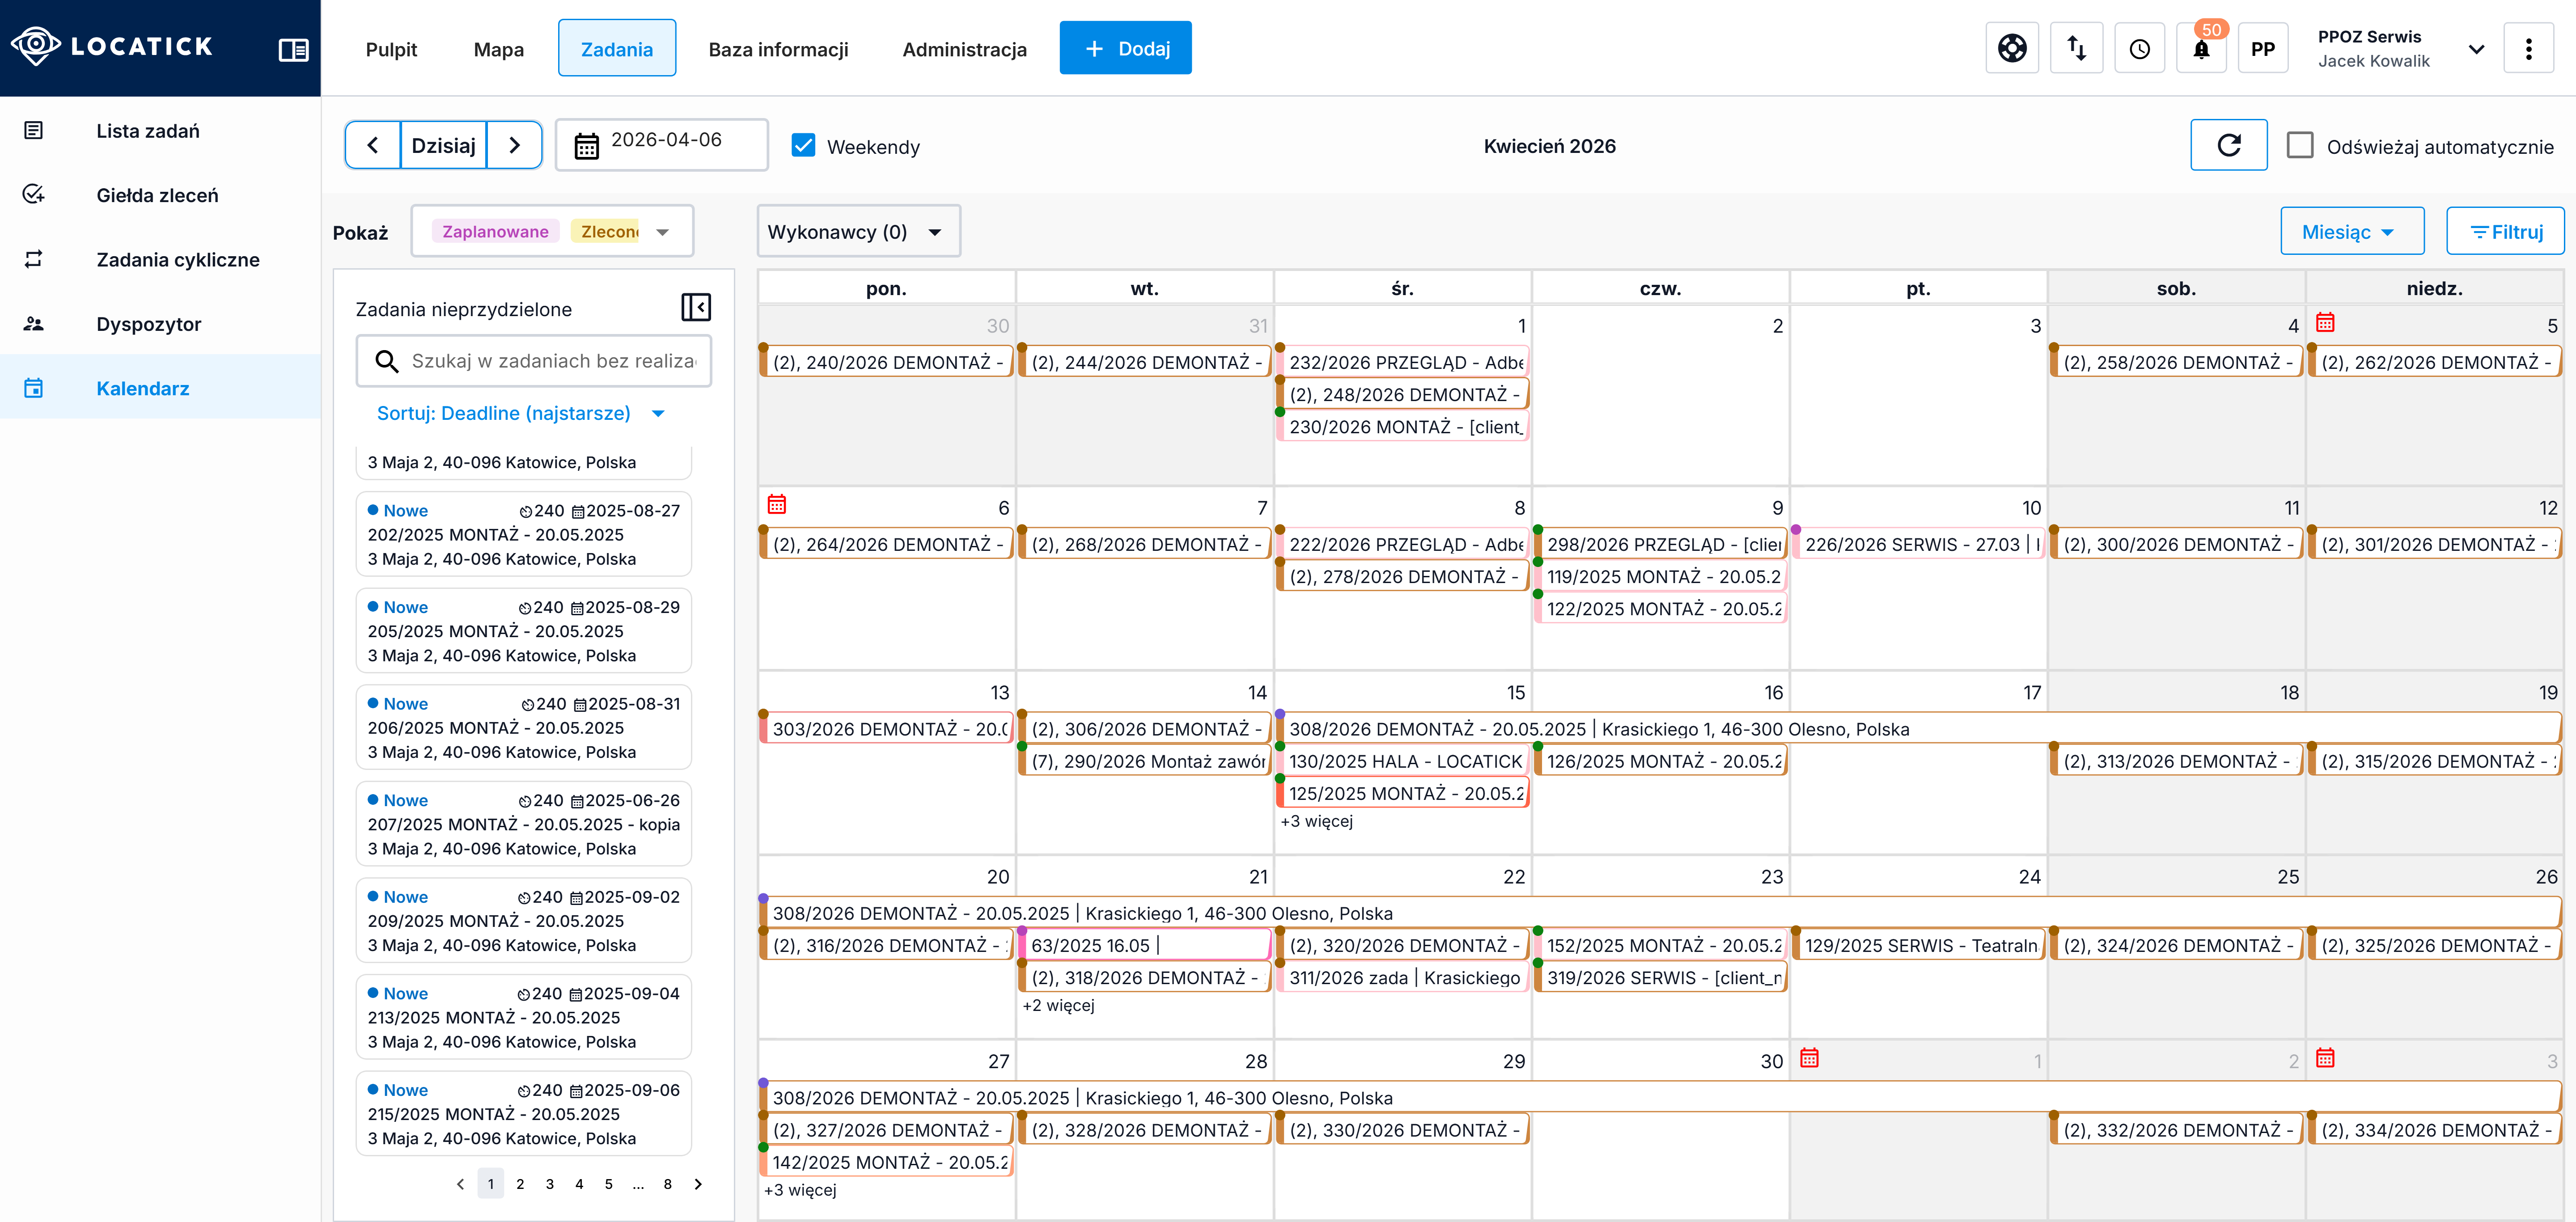2576x1222 pixels.
Task: Open Wykonawcy (0) dropdown
Action: coord(858,232)
